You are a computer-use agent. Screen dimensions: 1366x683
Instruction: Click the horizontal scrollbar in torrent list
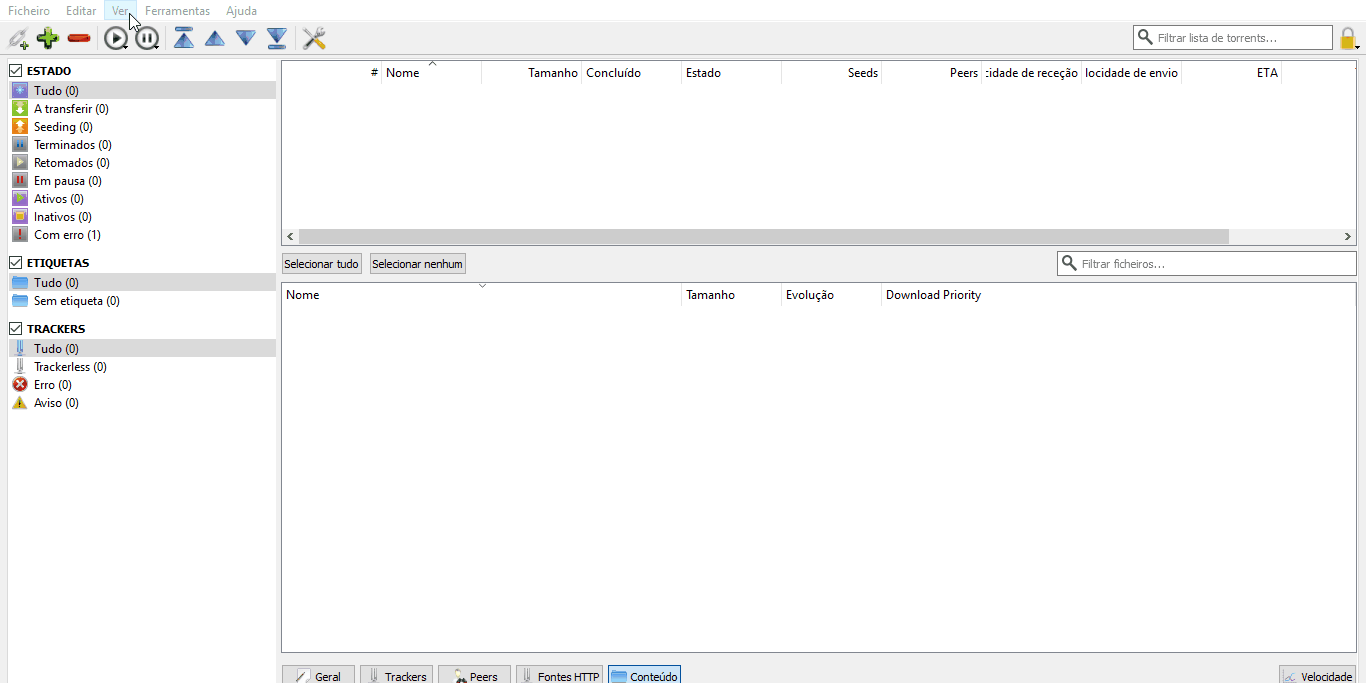click(x=762, y=237)
